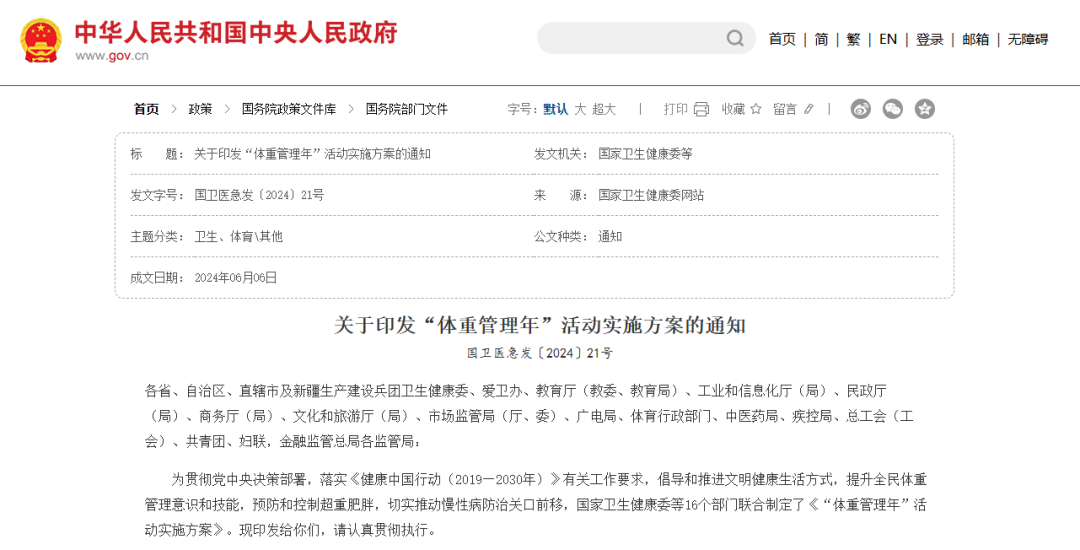The image size is (1080, 550).
Task: Click the www.gov.cn address text
Action: coord(112,56)
